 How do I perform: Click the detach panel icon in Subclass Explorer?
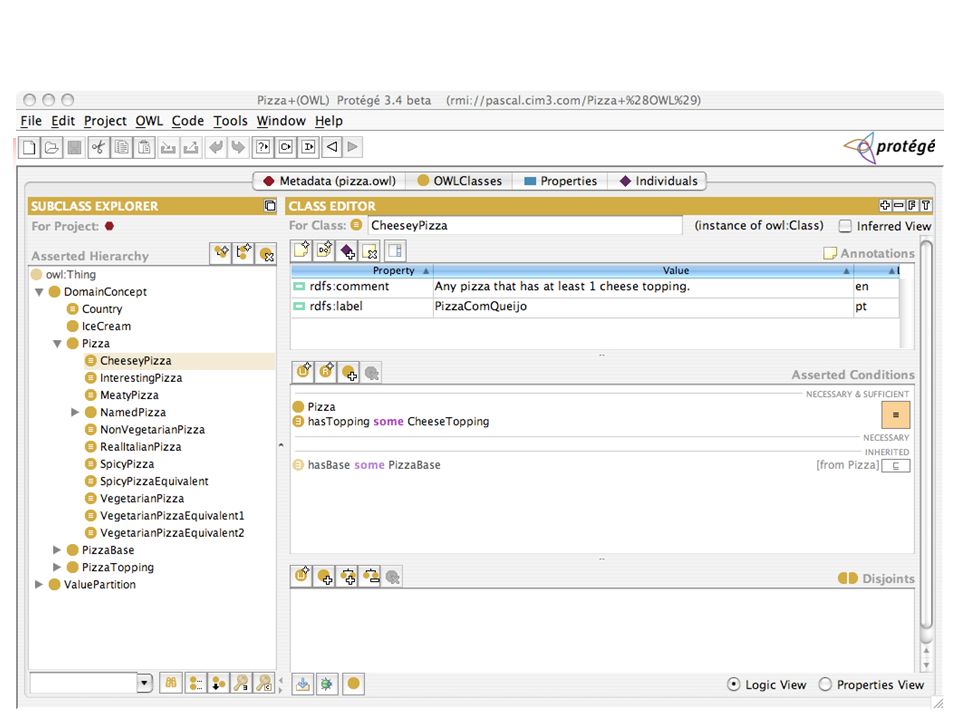tap(269, 206)
